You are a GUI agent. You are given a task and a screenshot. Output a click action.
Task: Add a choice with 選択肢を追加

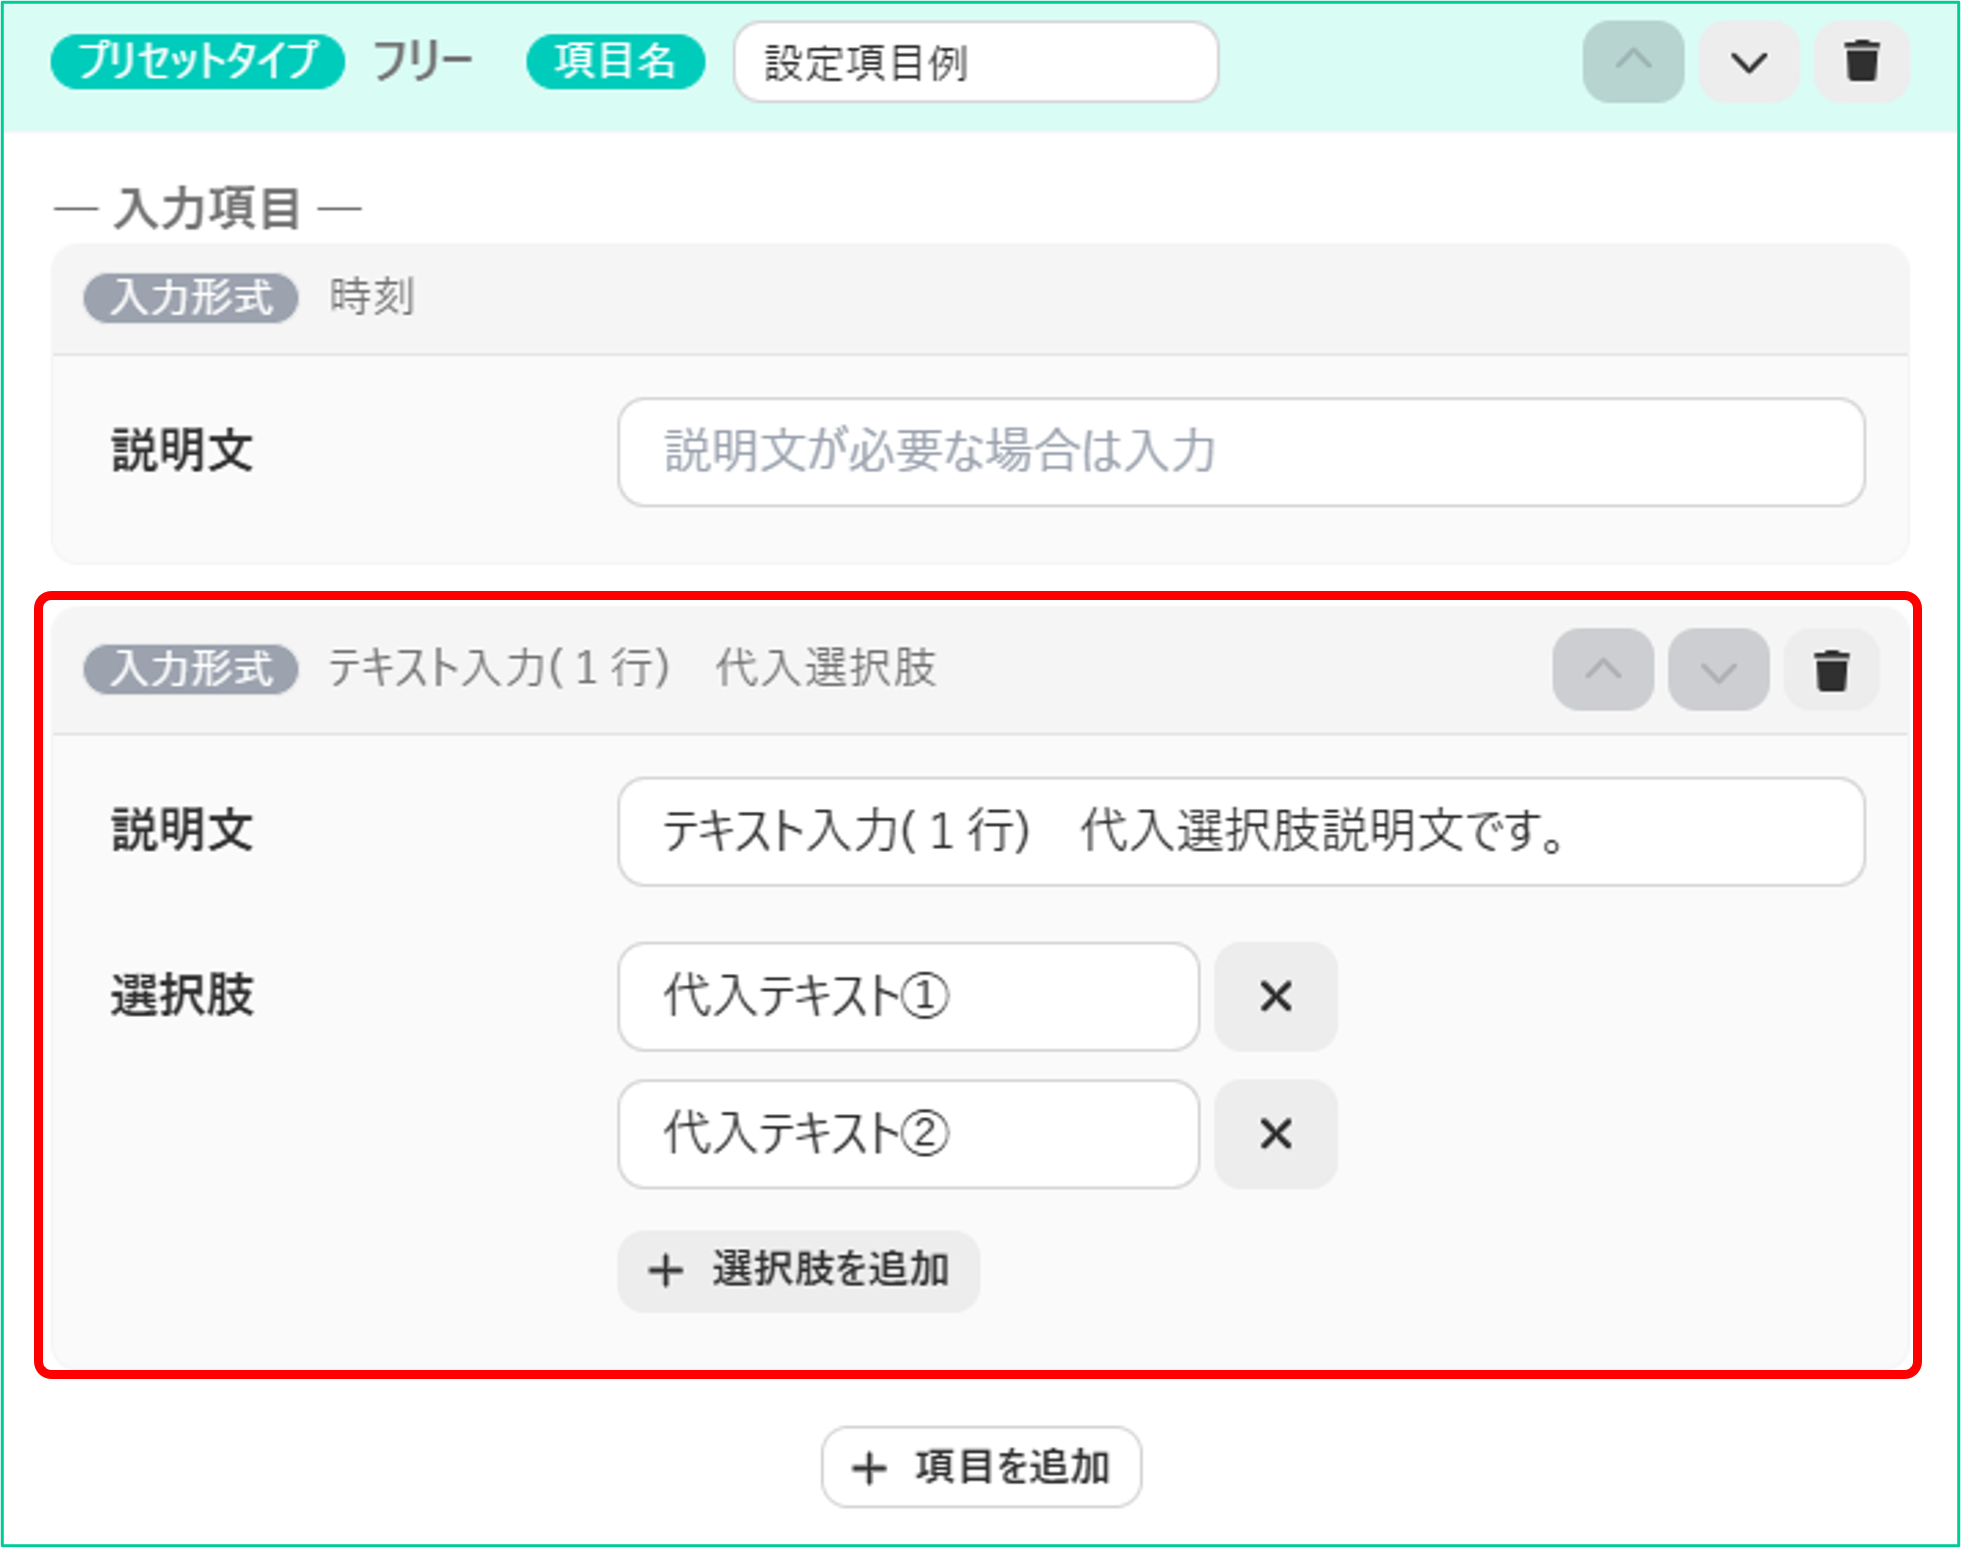[x=798, y=1271]
